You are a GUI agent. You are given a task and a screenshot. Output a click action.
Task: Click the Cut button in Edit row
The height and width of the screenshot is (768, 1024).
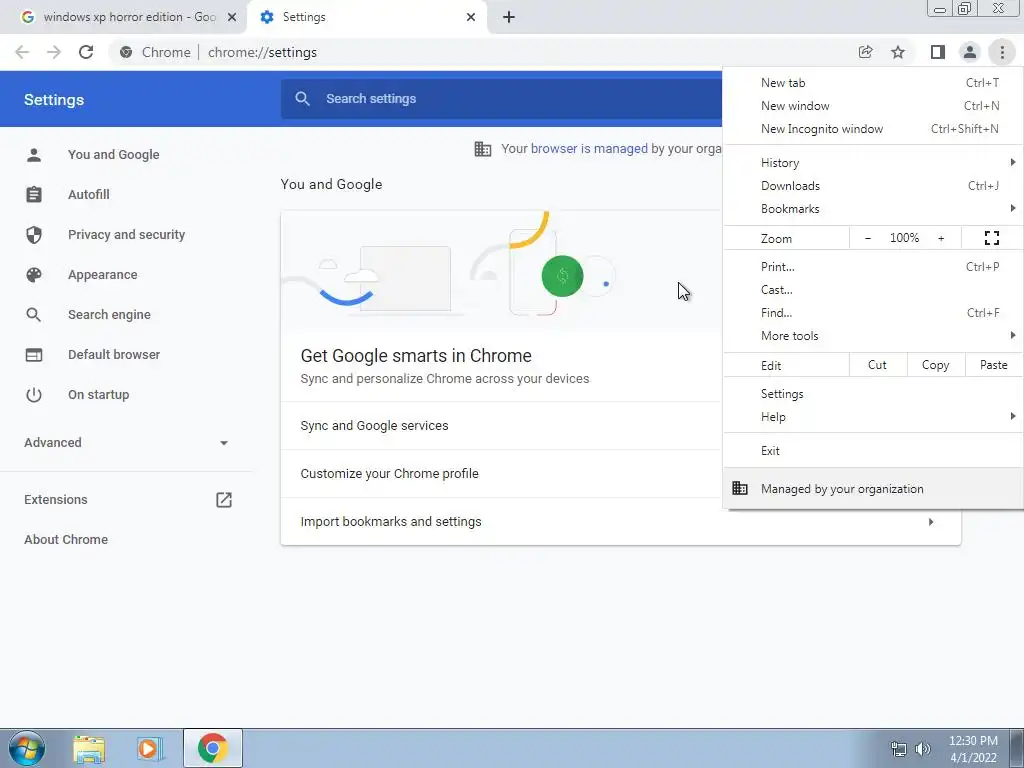tap(878, 365)
